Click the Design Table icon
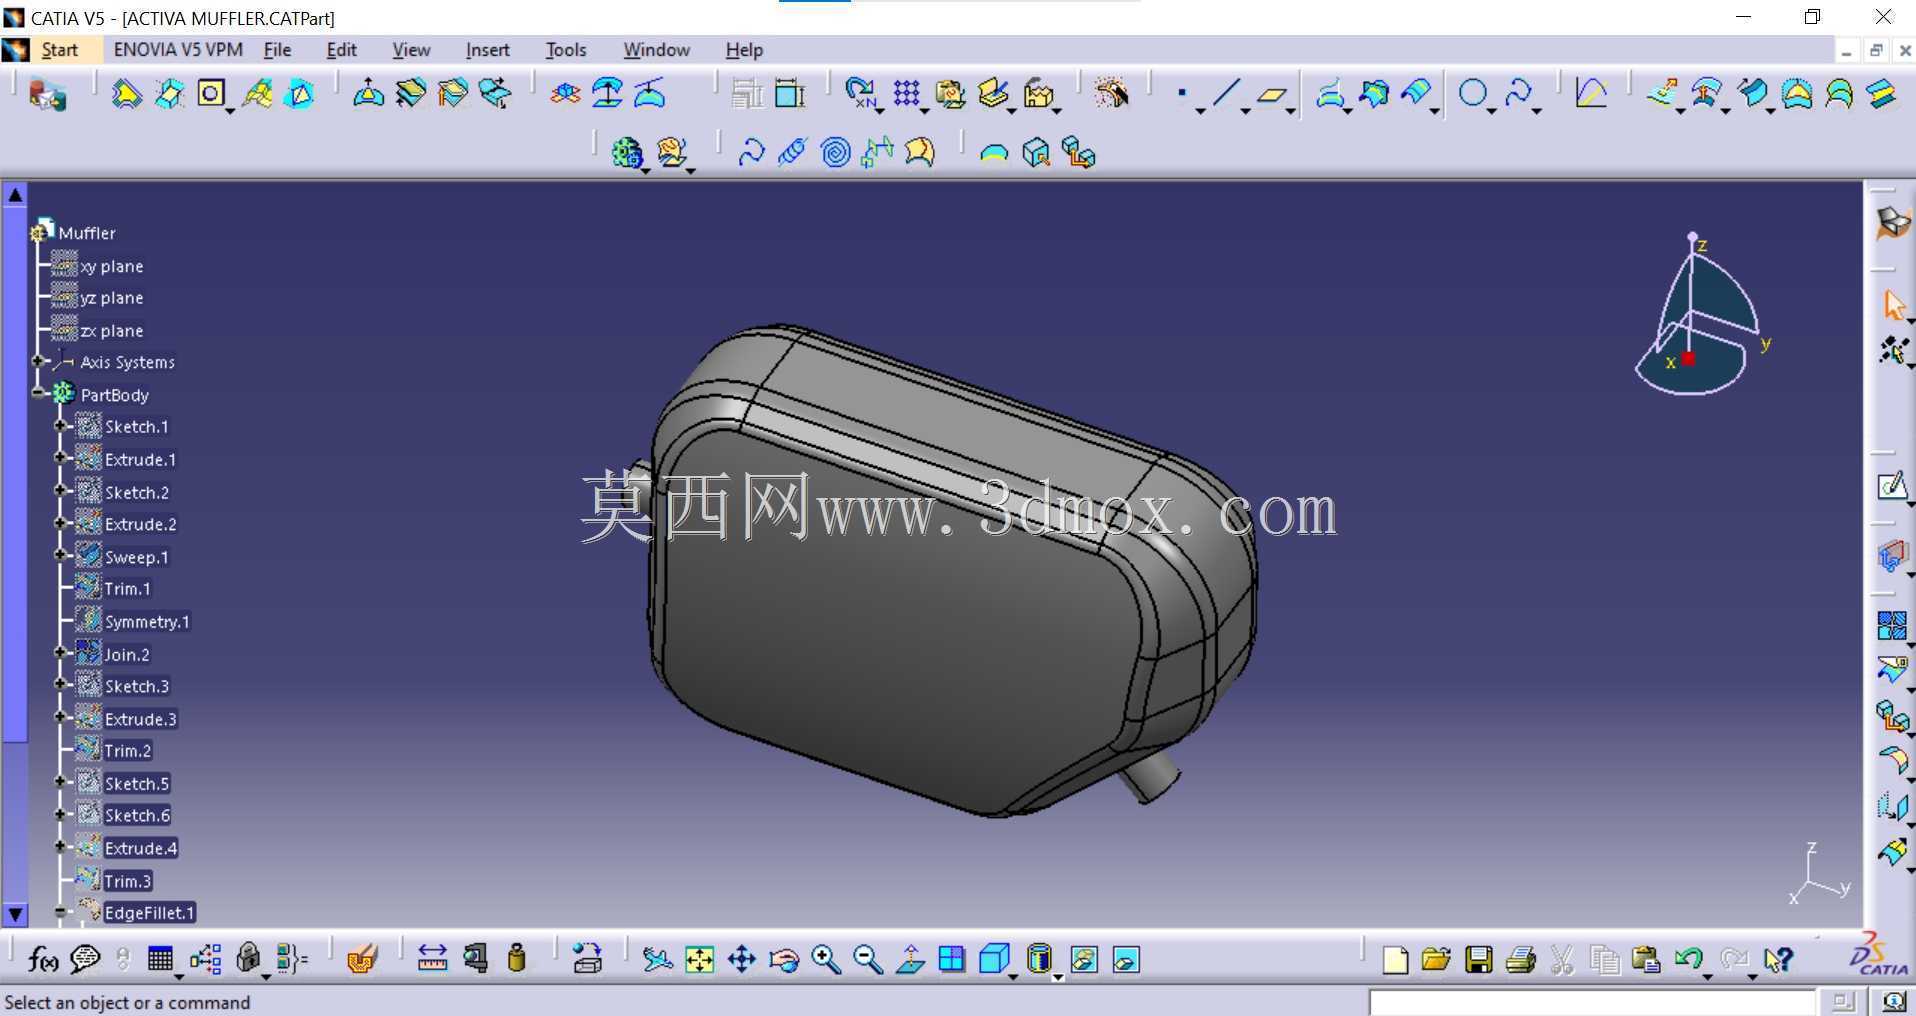This screenshot has width=1916, height=1016. (x=159, y=959)
